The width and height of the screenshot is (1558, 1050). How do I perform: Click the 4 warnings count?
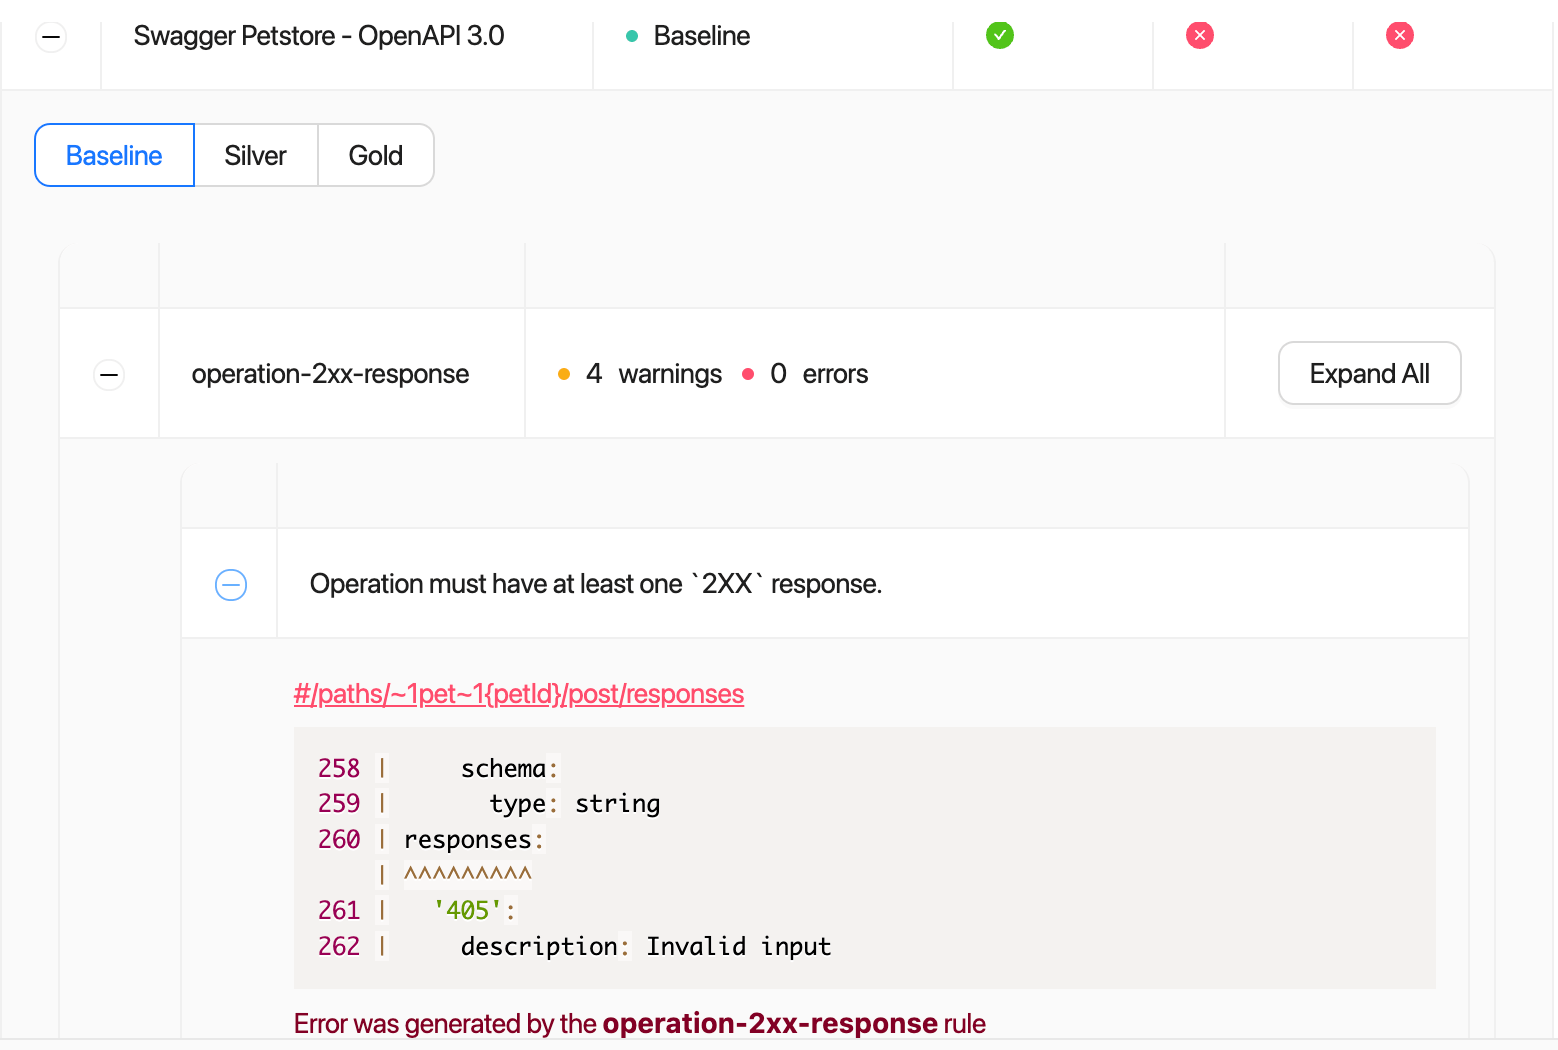click(654, 374)
